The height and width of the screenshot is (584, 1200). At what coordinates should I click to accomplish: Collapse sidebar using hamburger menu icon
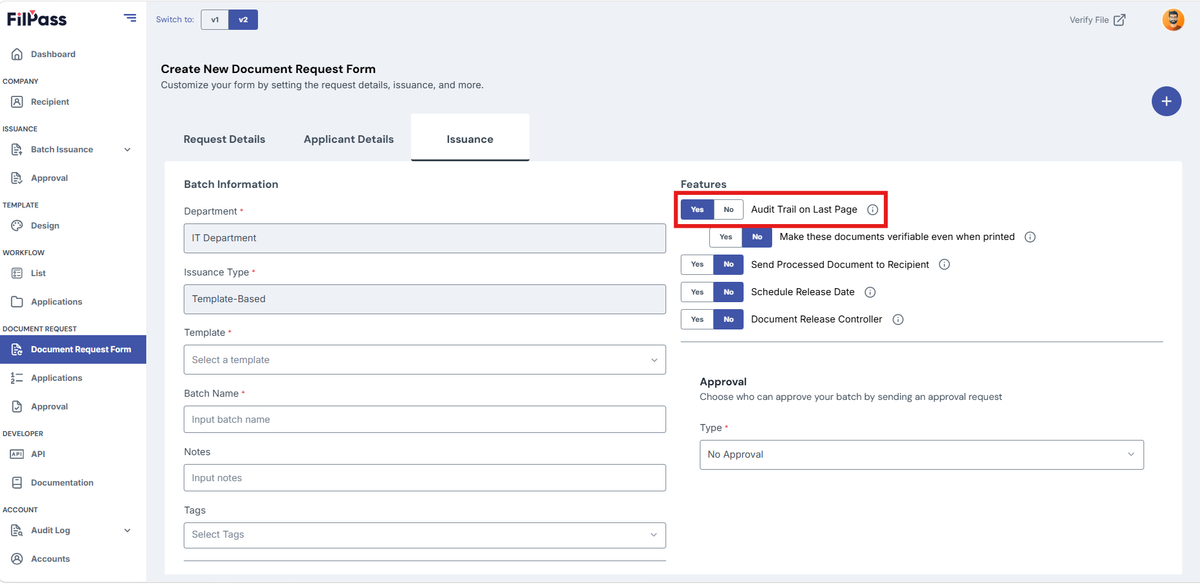pos(130,18)
